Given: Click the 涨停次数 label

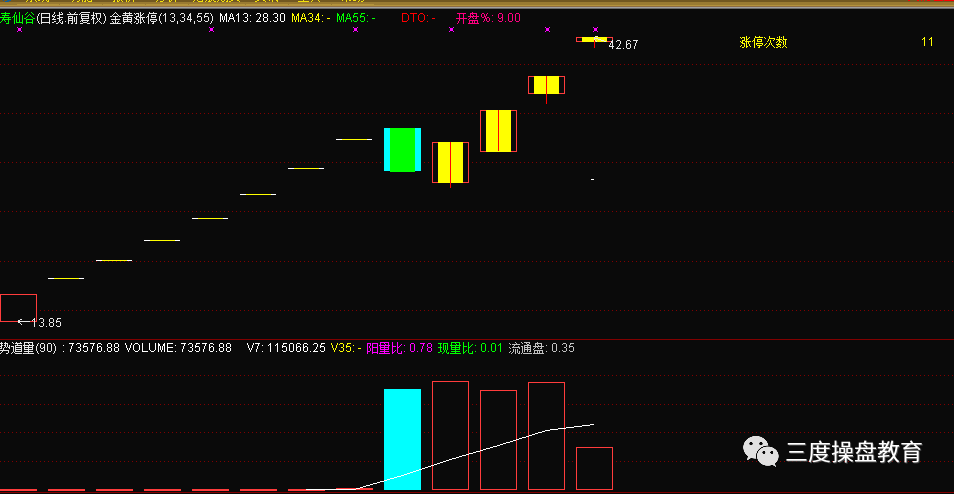Looking at the screenshot, I should [x=763, y=42].
